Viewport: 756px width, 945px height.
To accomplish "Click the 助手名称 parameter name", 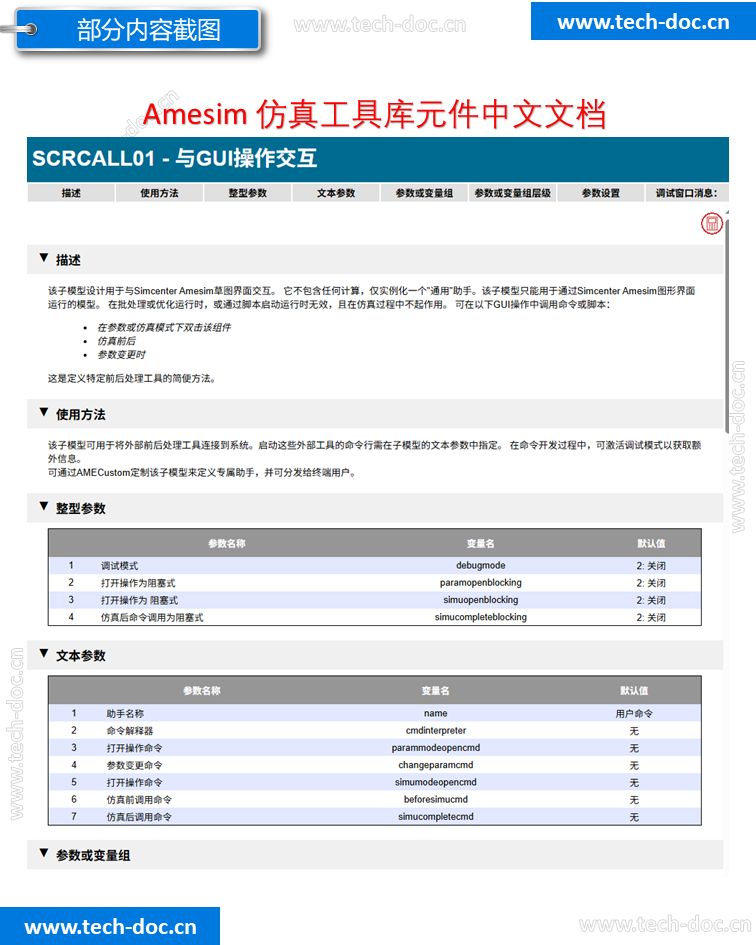I will tap(125, 714).
